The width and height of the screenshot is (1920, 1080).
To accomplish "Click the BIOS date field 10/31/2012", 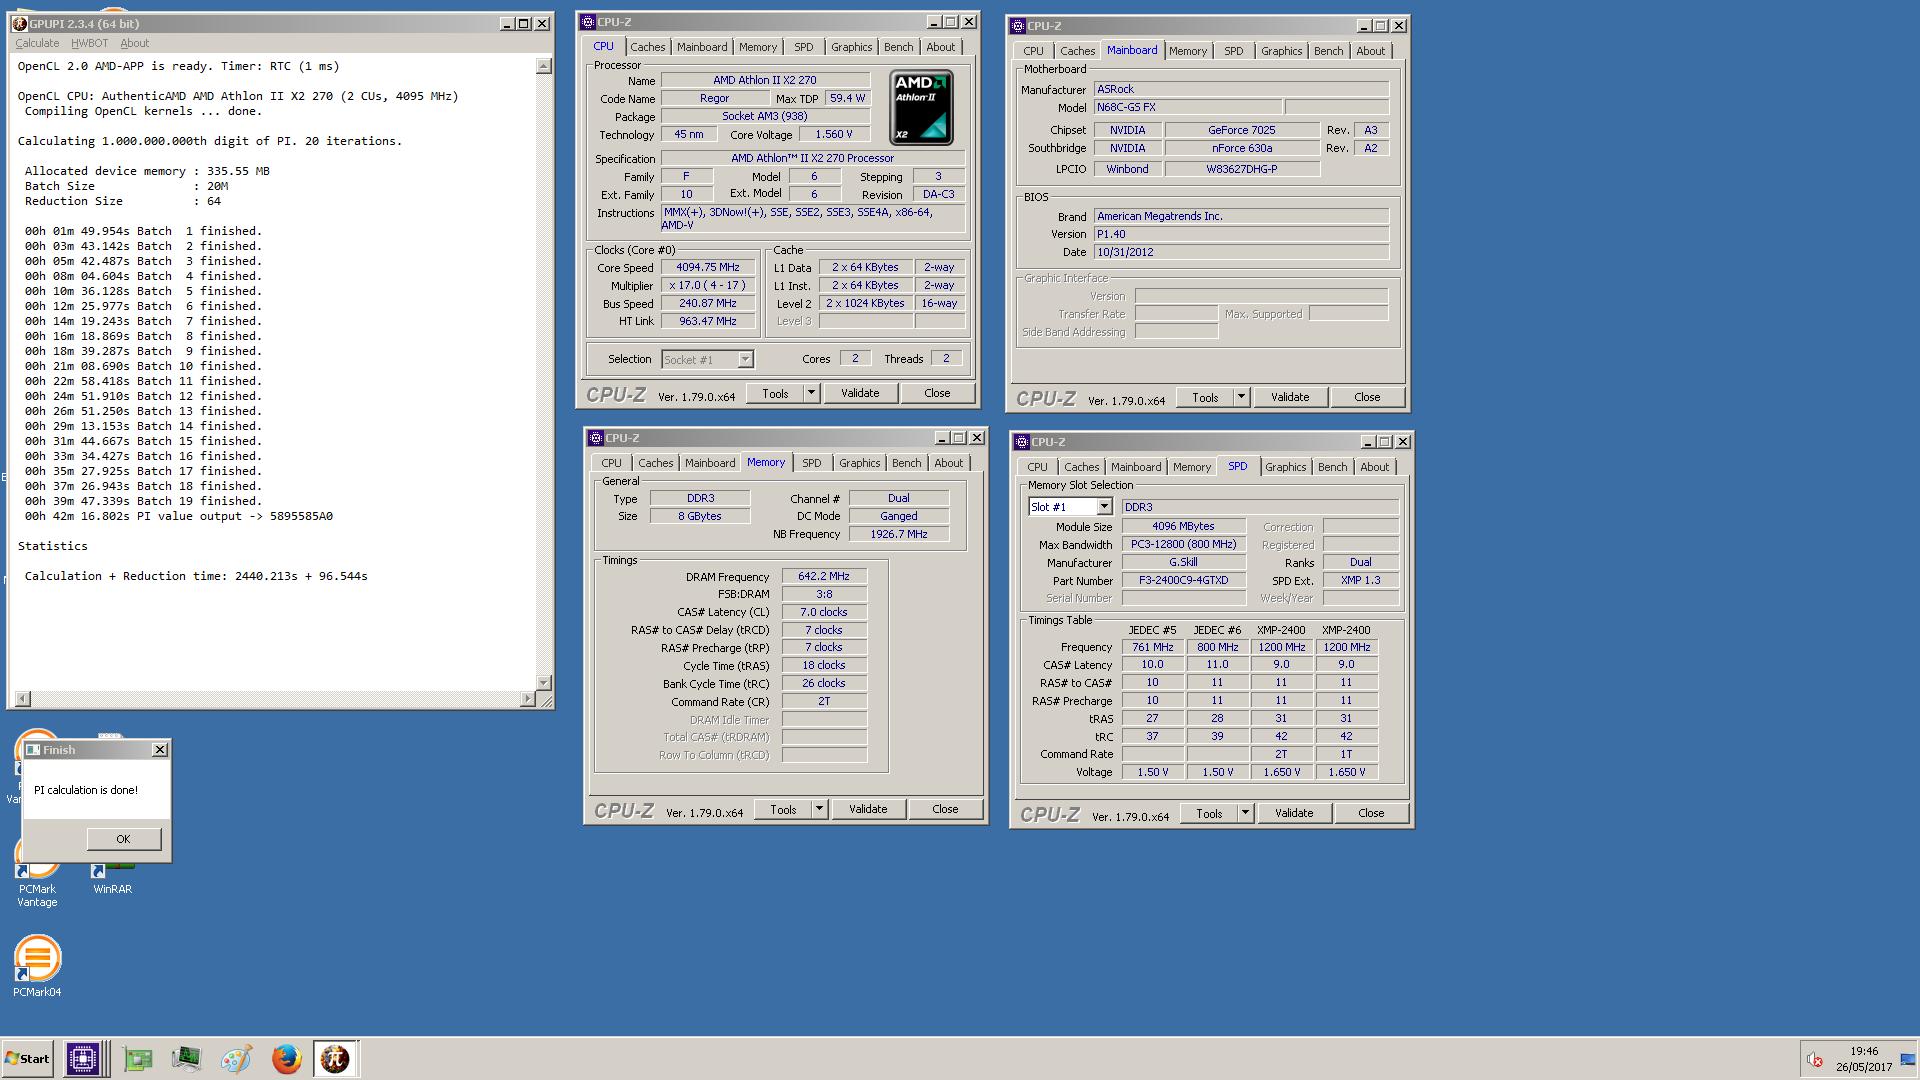I will coord(1240,252).
